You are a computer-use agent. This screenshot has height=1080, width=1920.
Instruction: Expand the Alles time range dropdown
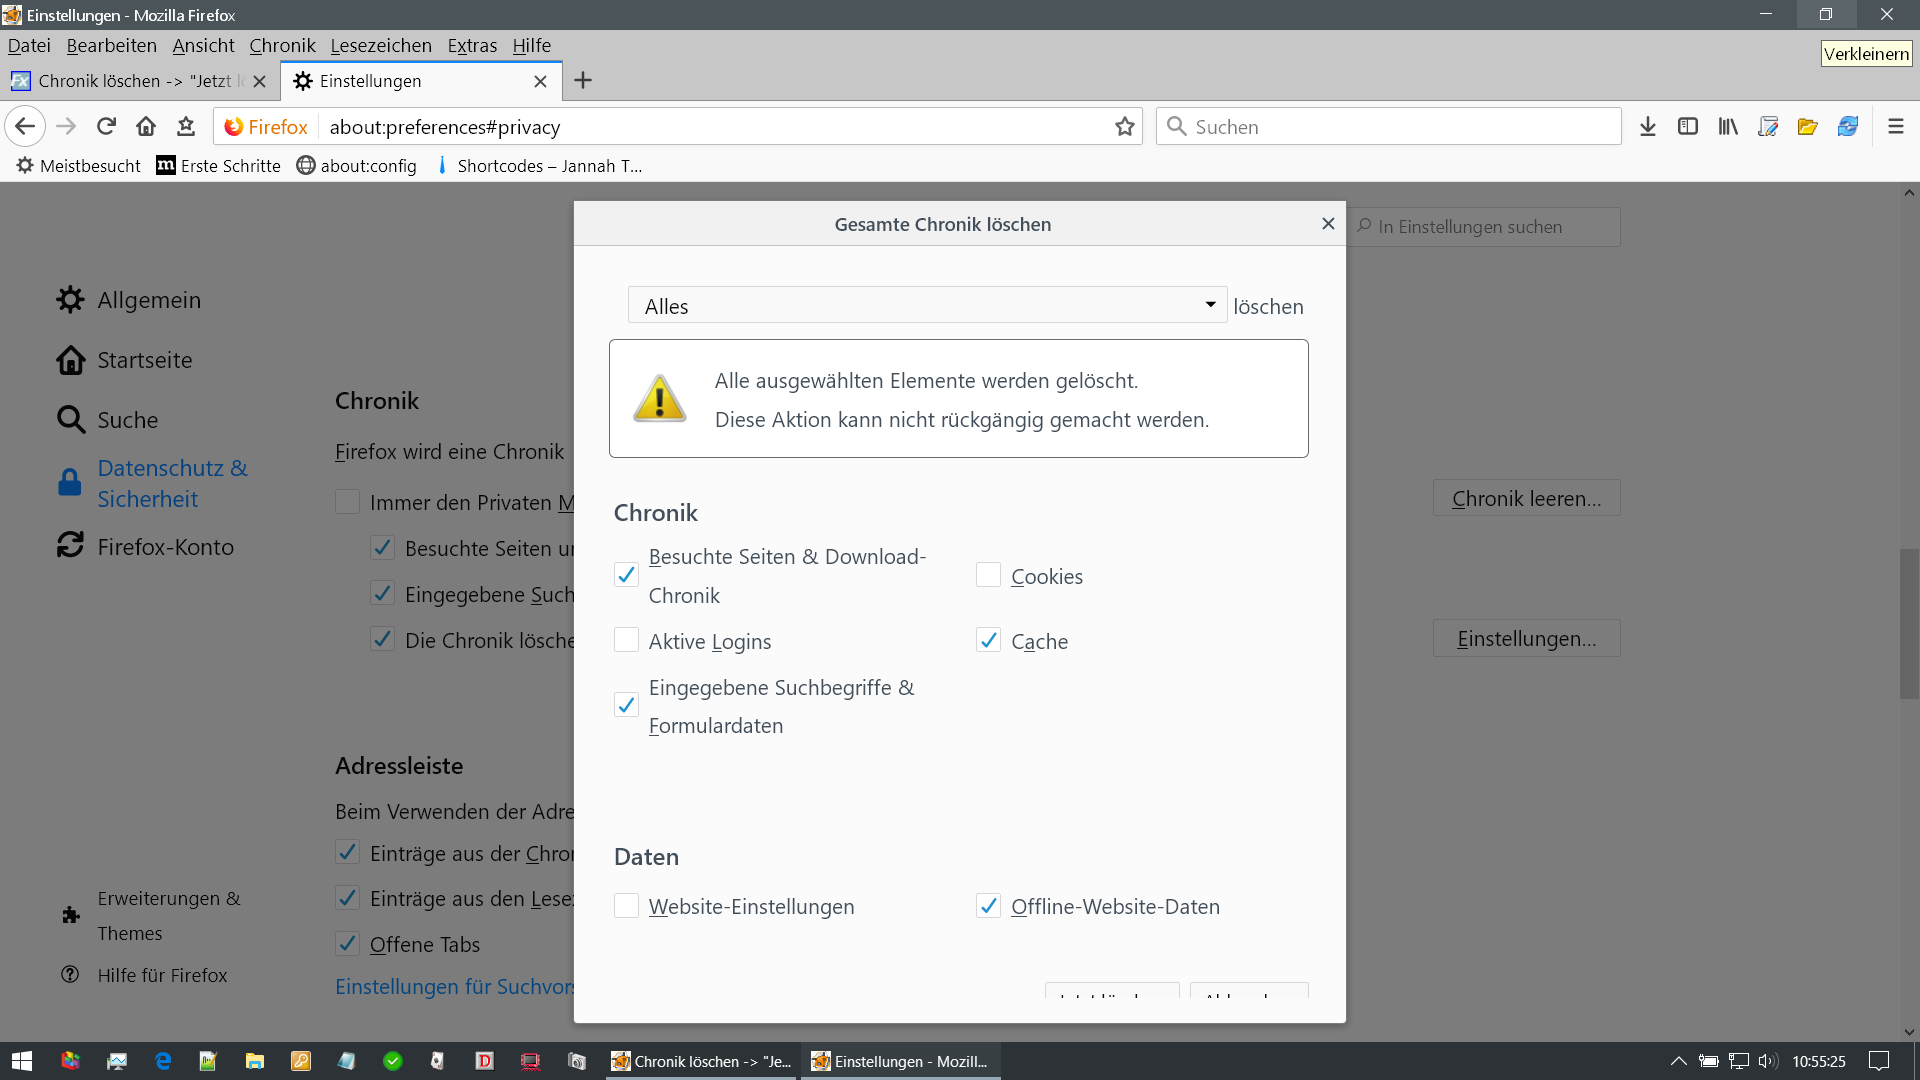[926, 306]
